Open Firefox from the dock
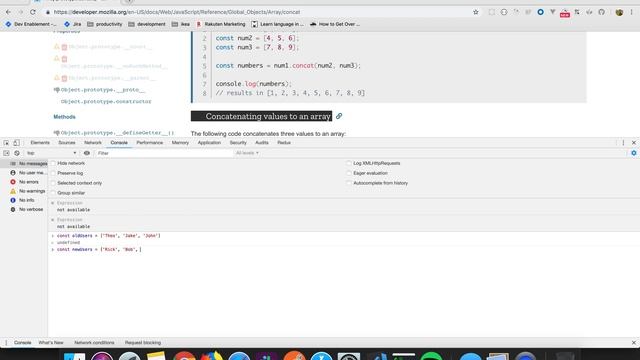640x360 pixels. [x=211, y=356]
